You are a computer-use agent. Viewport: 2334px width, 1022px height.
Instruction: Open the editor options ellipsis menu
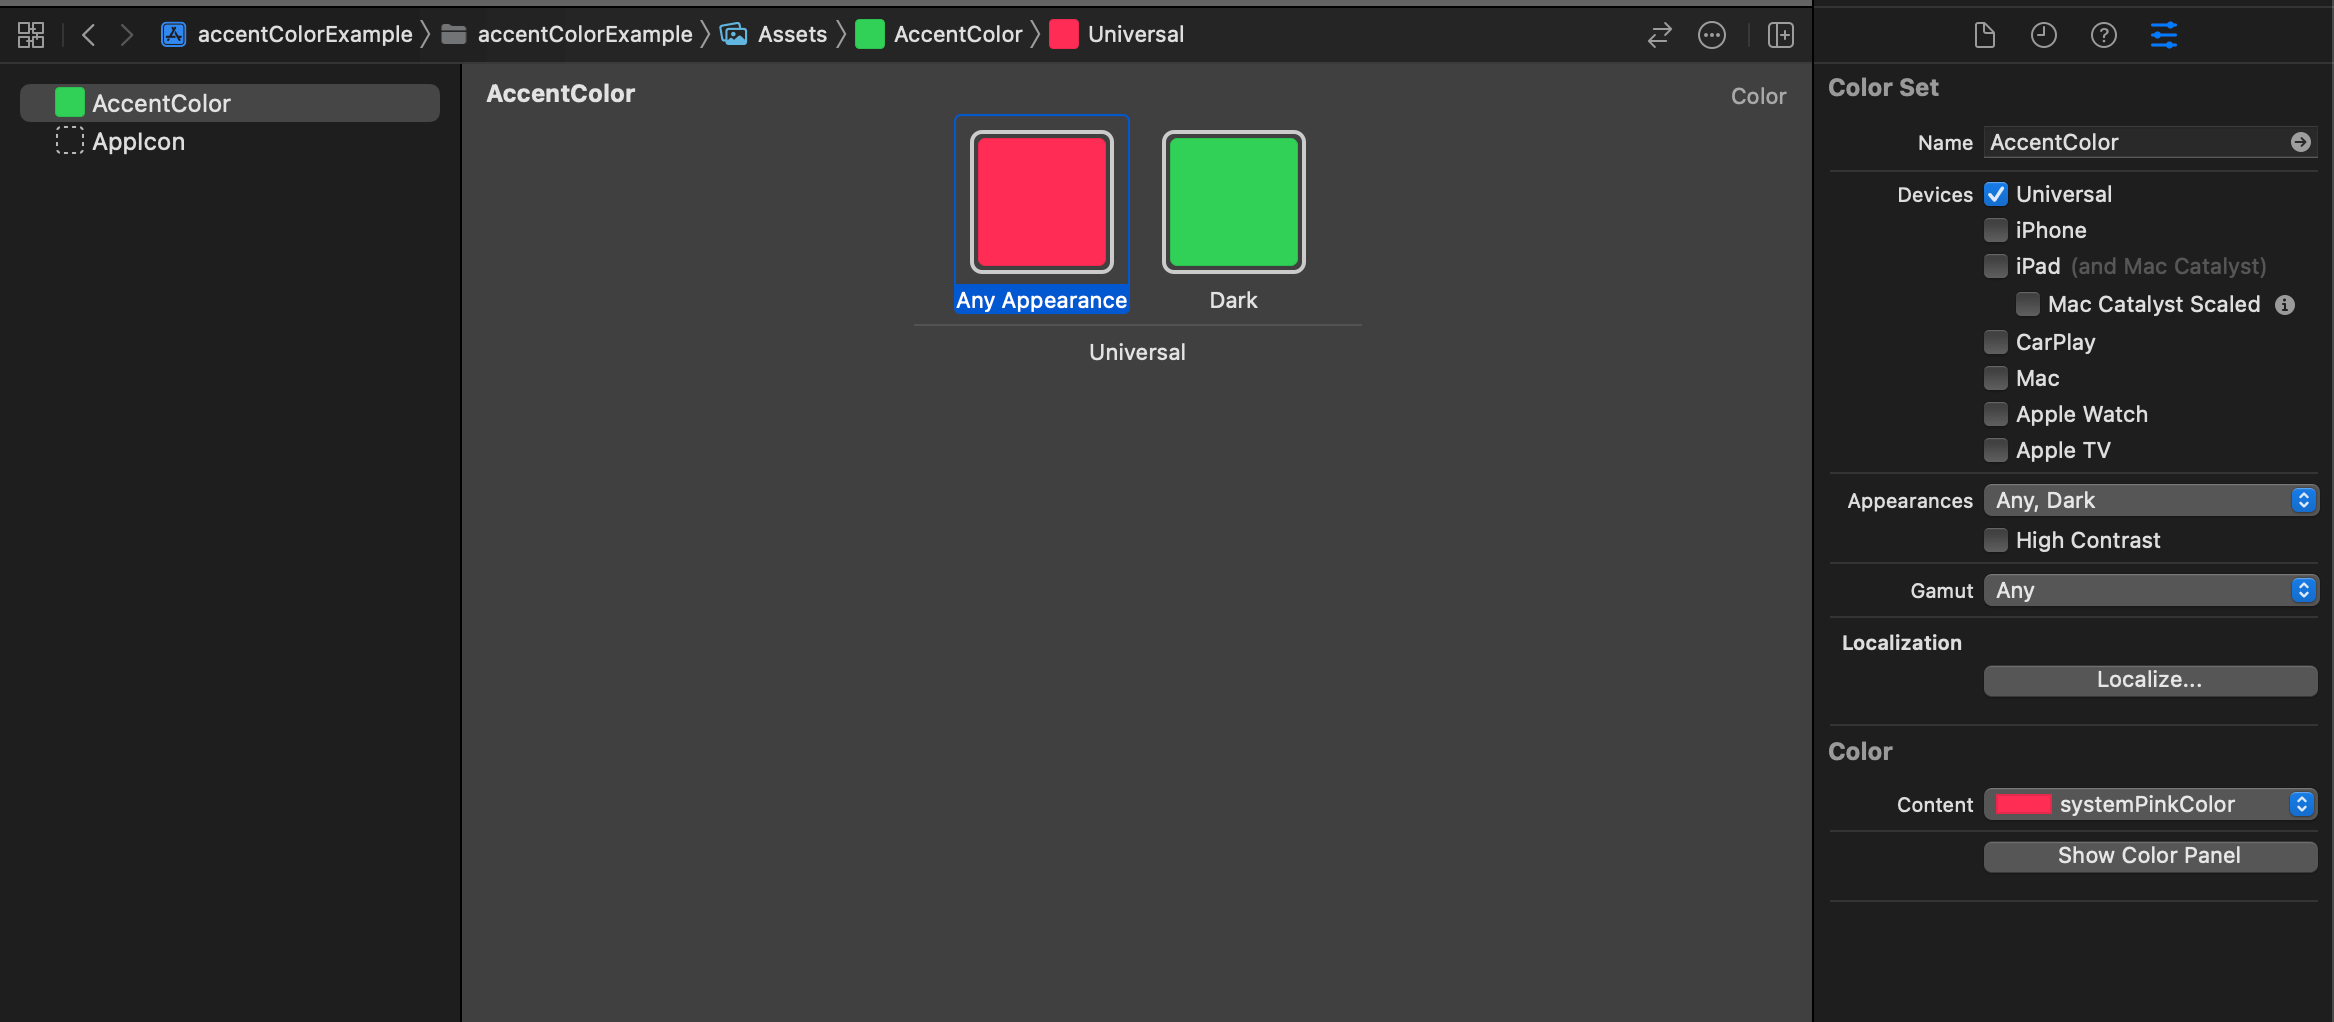pos(1712,35)
